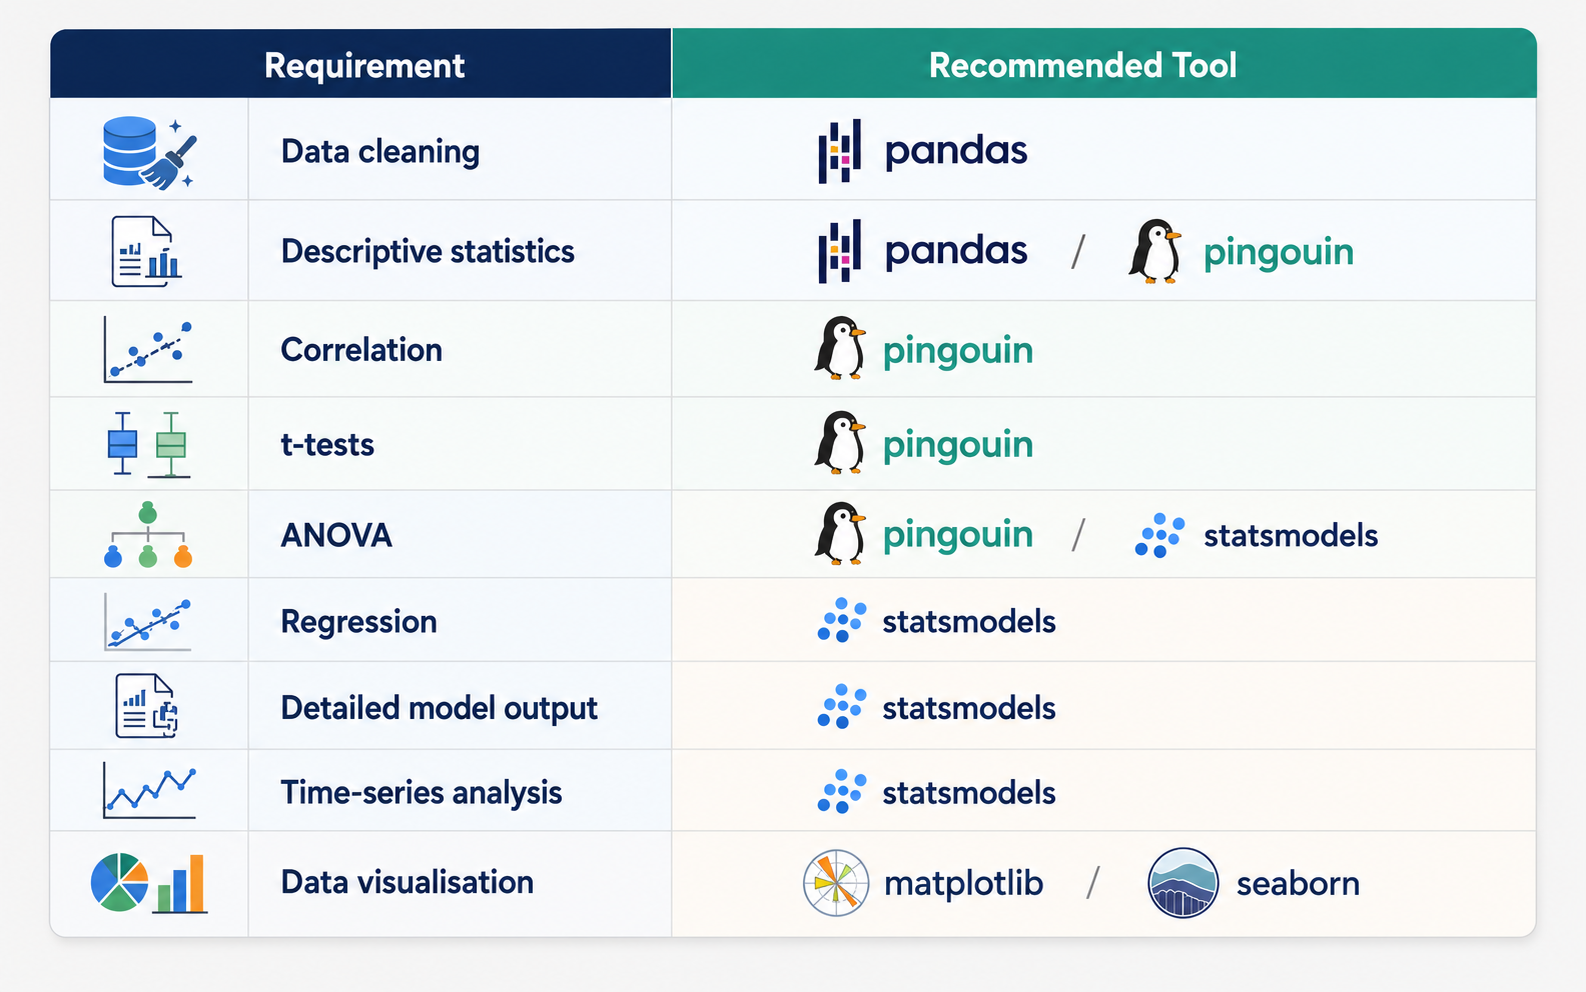
Task: Click 'statsmodels' word in ANOVA row
Action: coord(1290,536)
